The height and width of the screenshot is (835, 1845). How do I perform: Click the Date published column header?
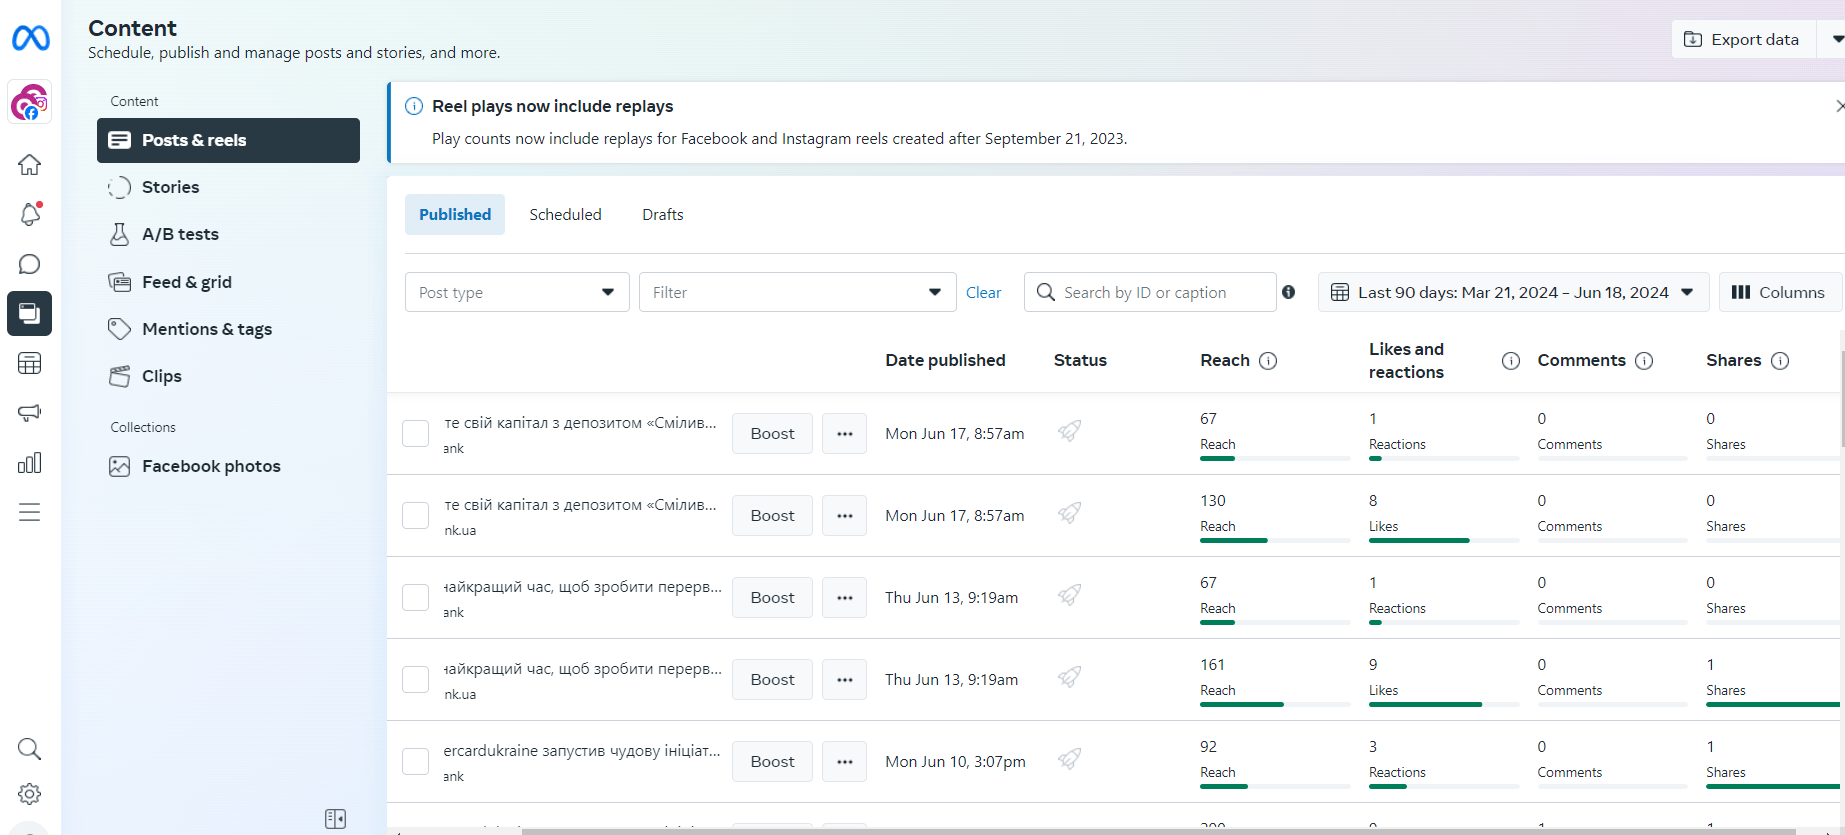click(x=945, y=361)
